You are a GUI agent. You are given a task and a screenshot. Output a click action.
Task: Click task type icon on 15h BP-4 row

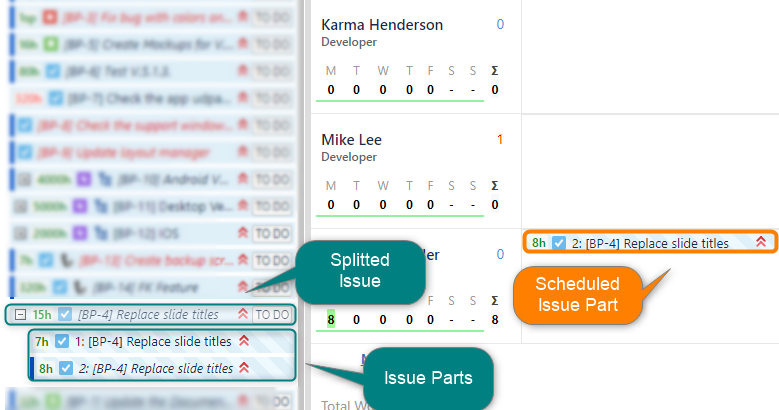65,315
